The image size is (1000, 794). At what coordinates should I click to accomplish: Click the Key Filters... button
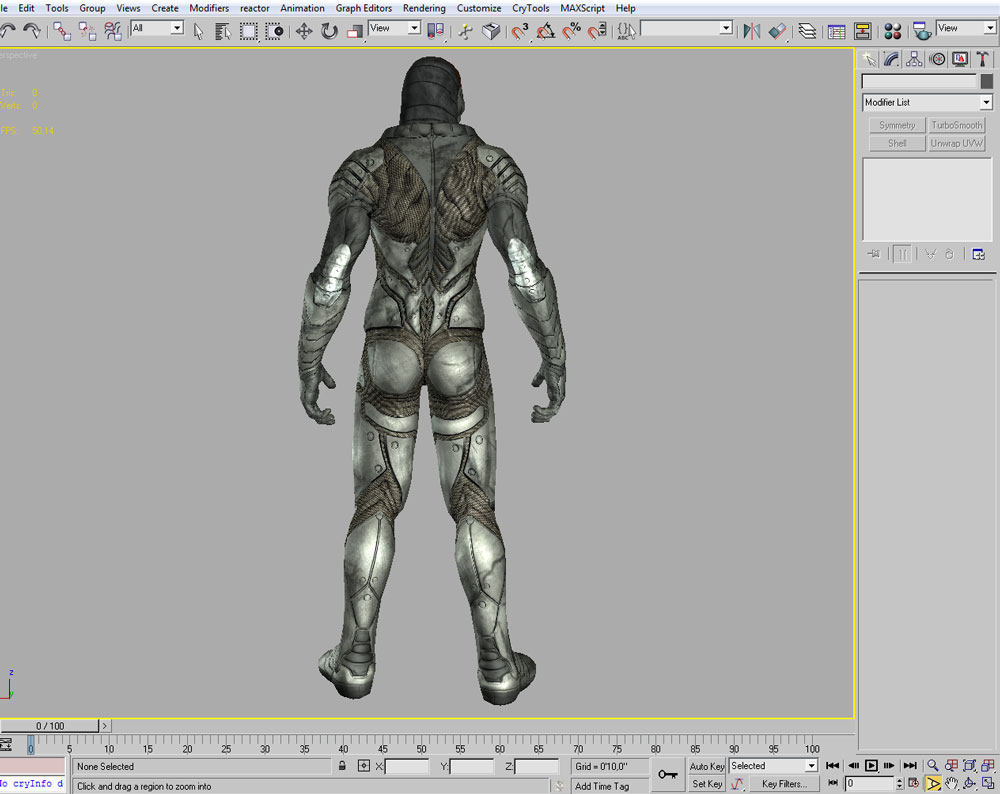pyautogui.click(x=783, y=784)
